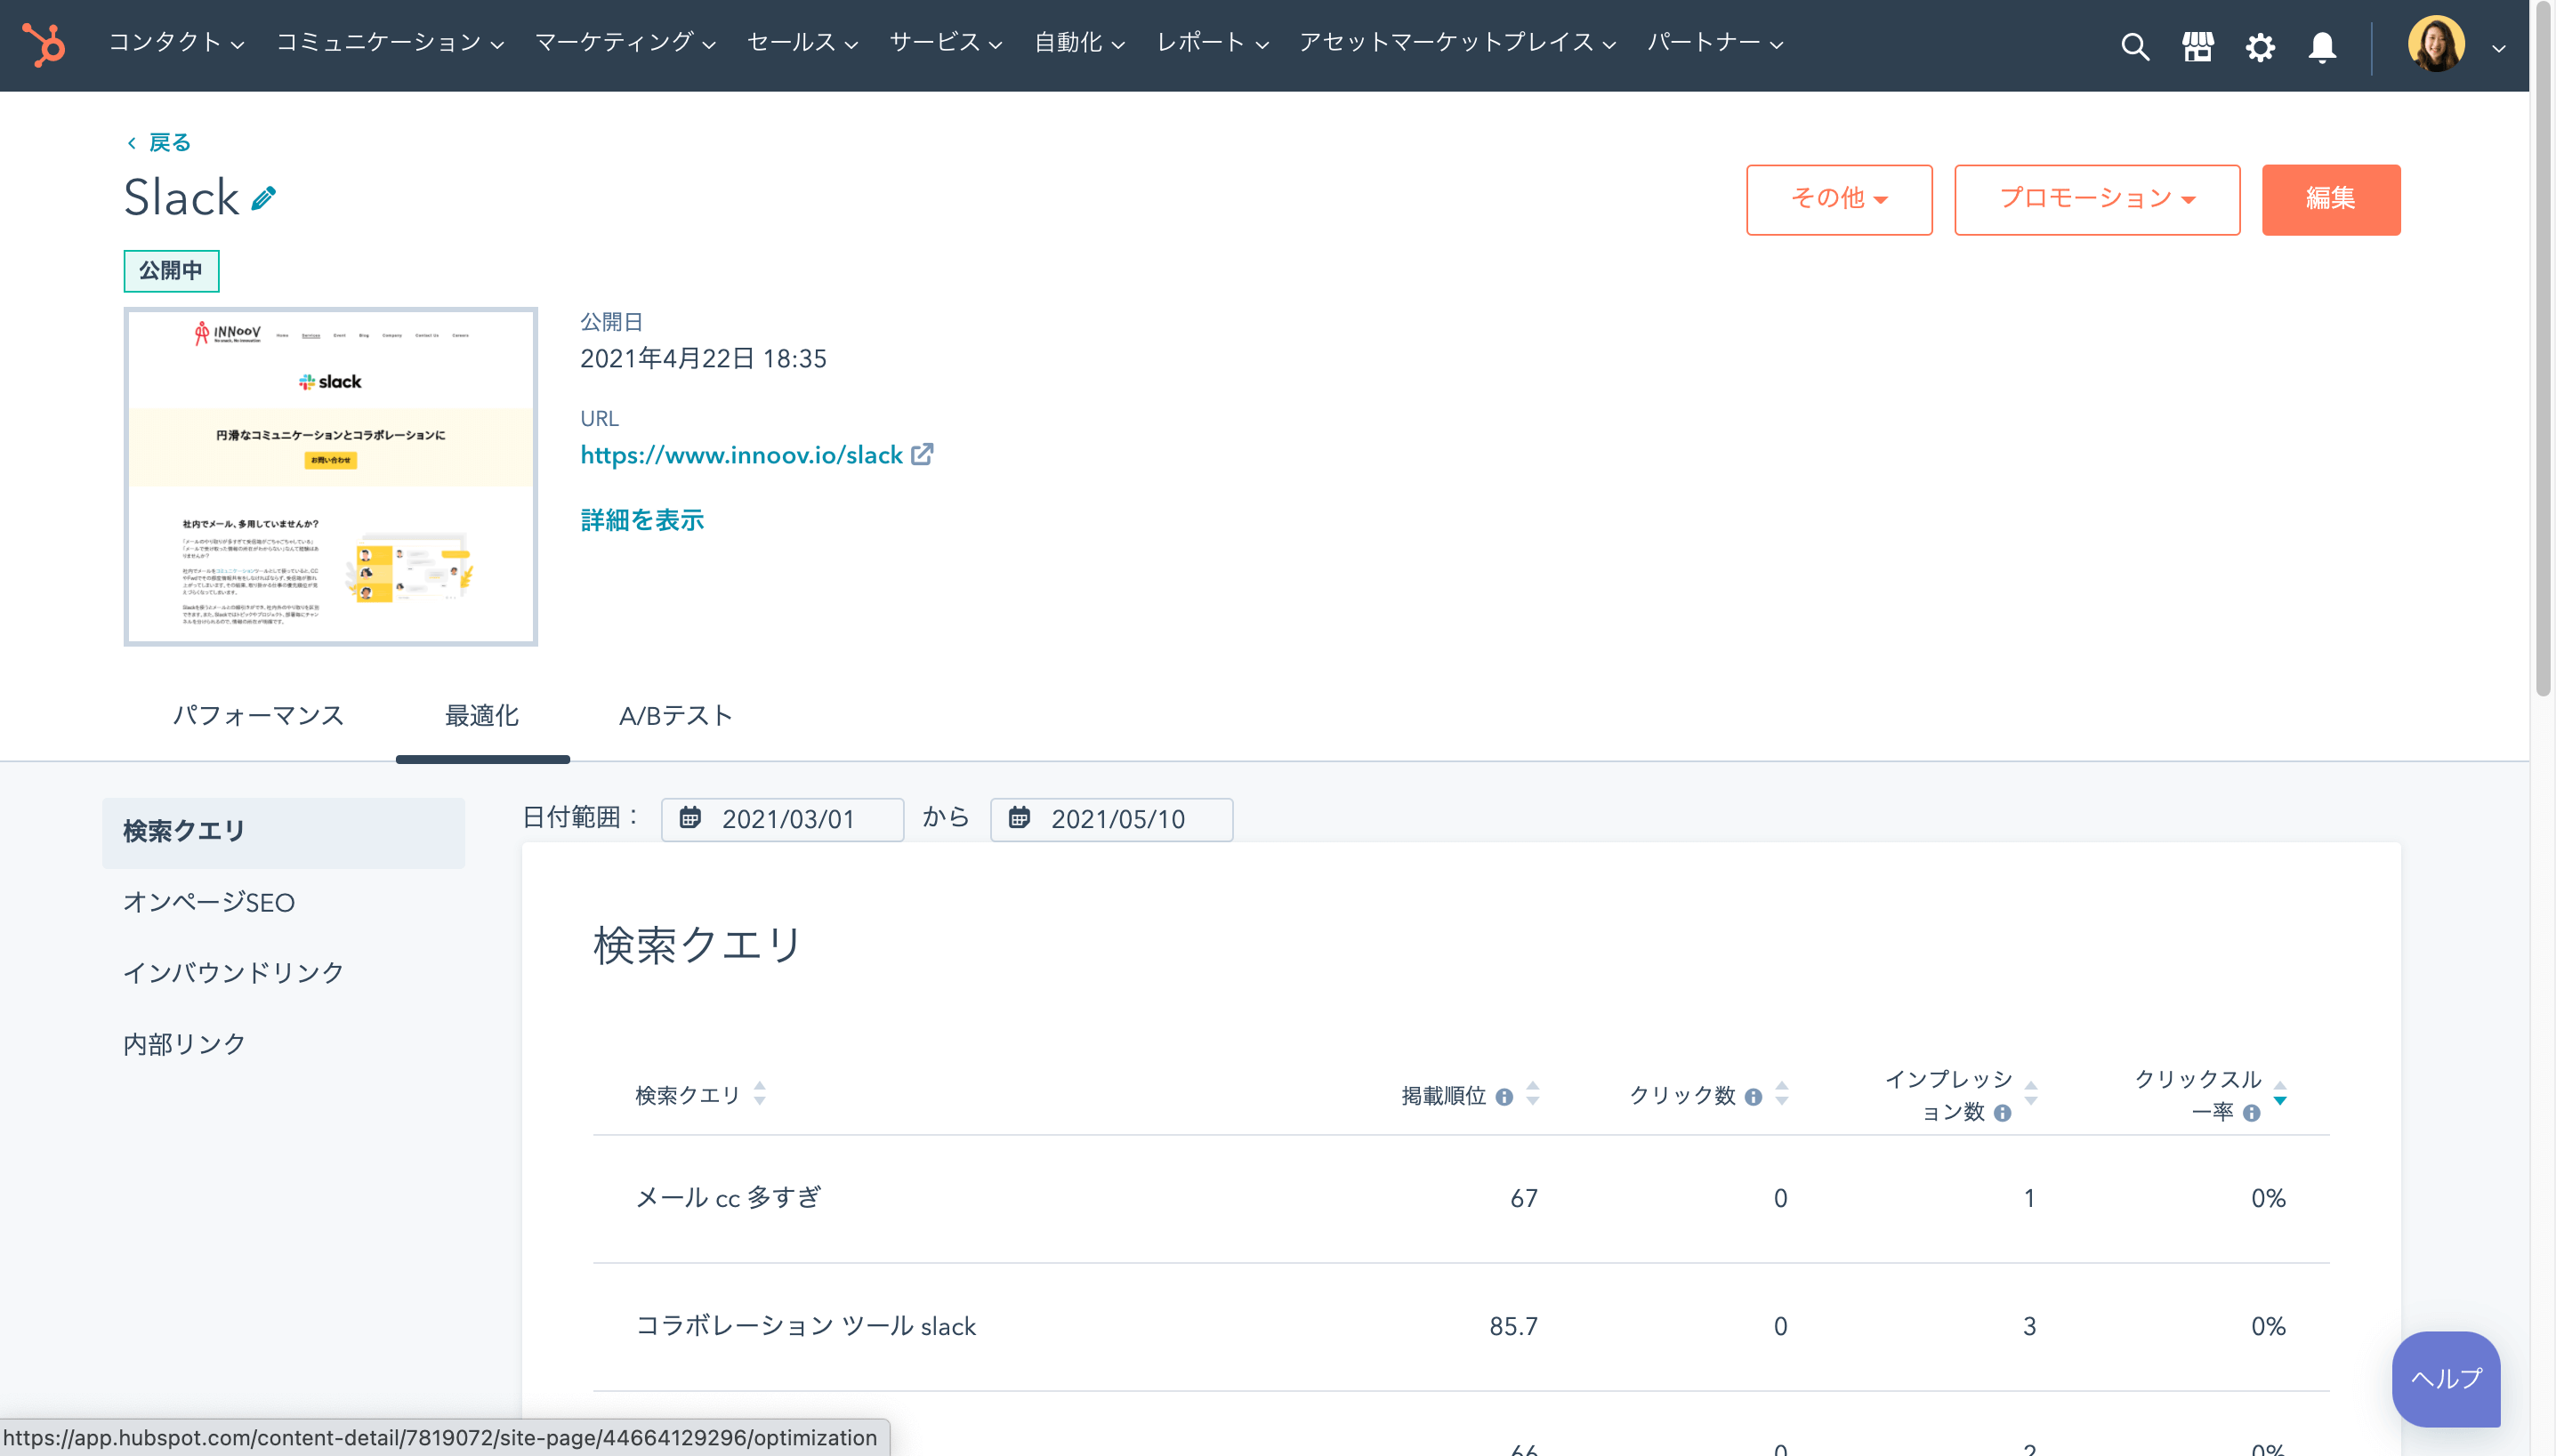Image resolution: width=2556 pixels, height=1456 pixels.
Task: Select the 最適化 tab
Action: [x=482, y=715]
